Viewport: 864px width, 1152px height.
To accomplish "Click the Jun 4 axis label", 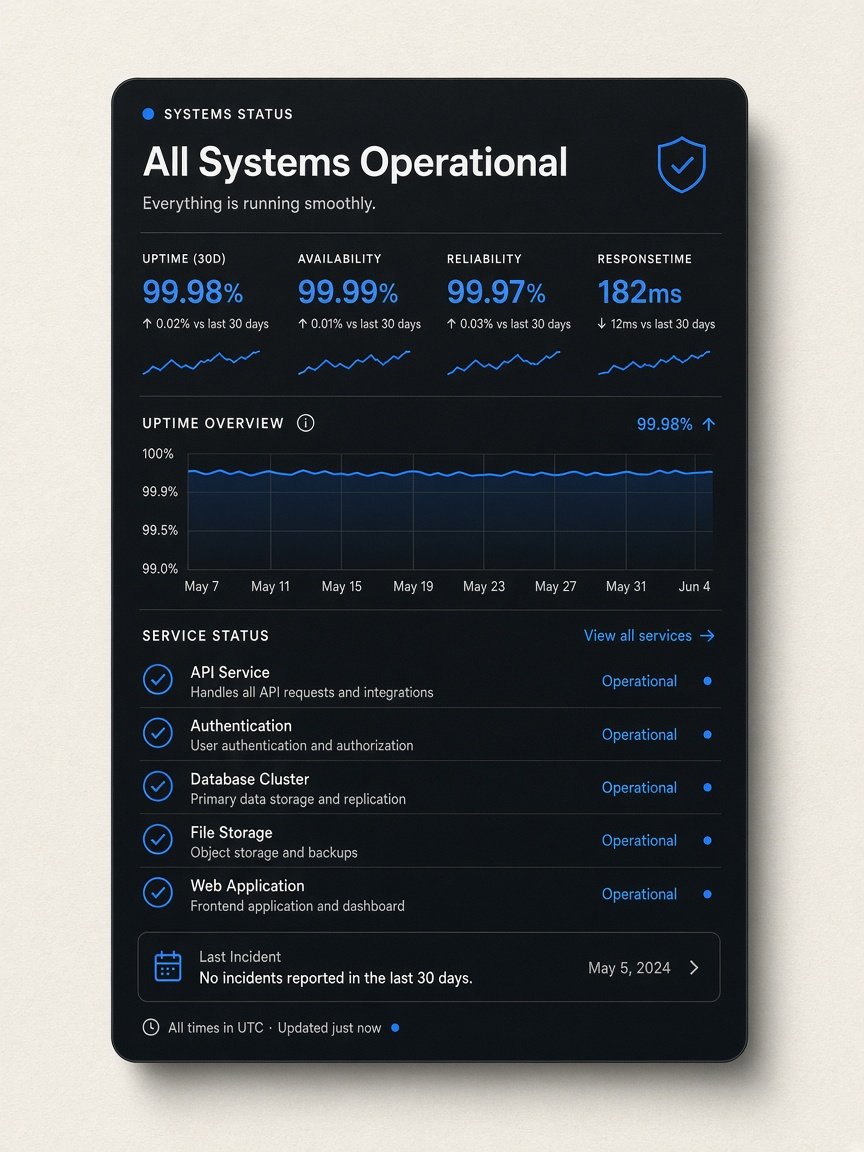I will (694, 586).
